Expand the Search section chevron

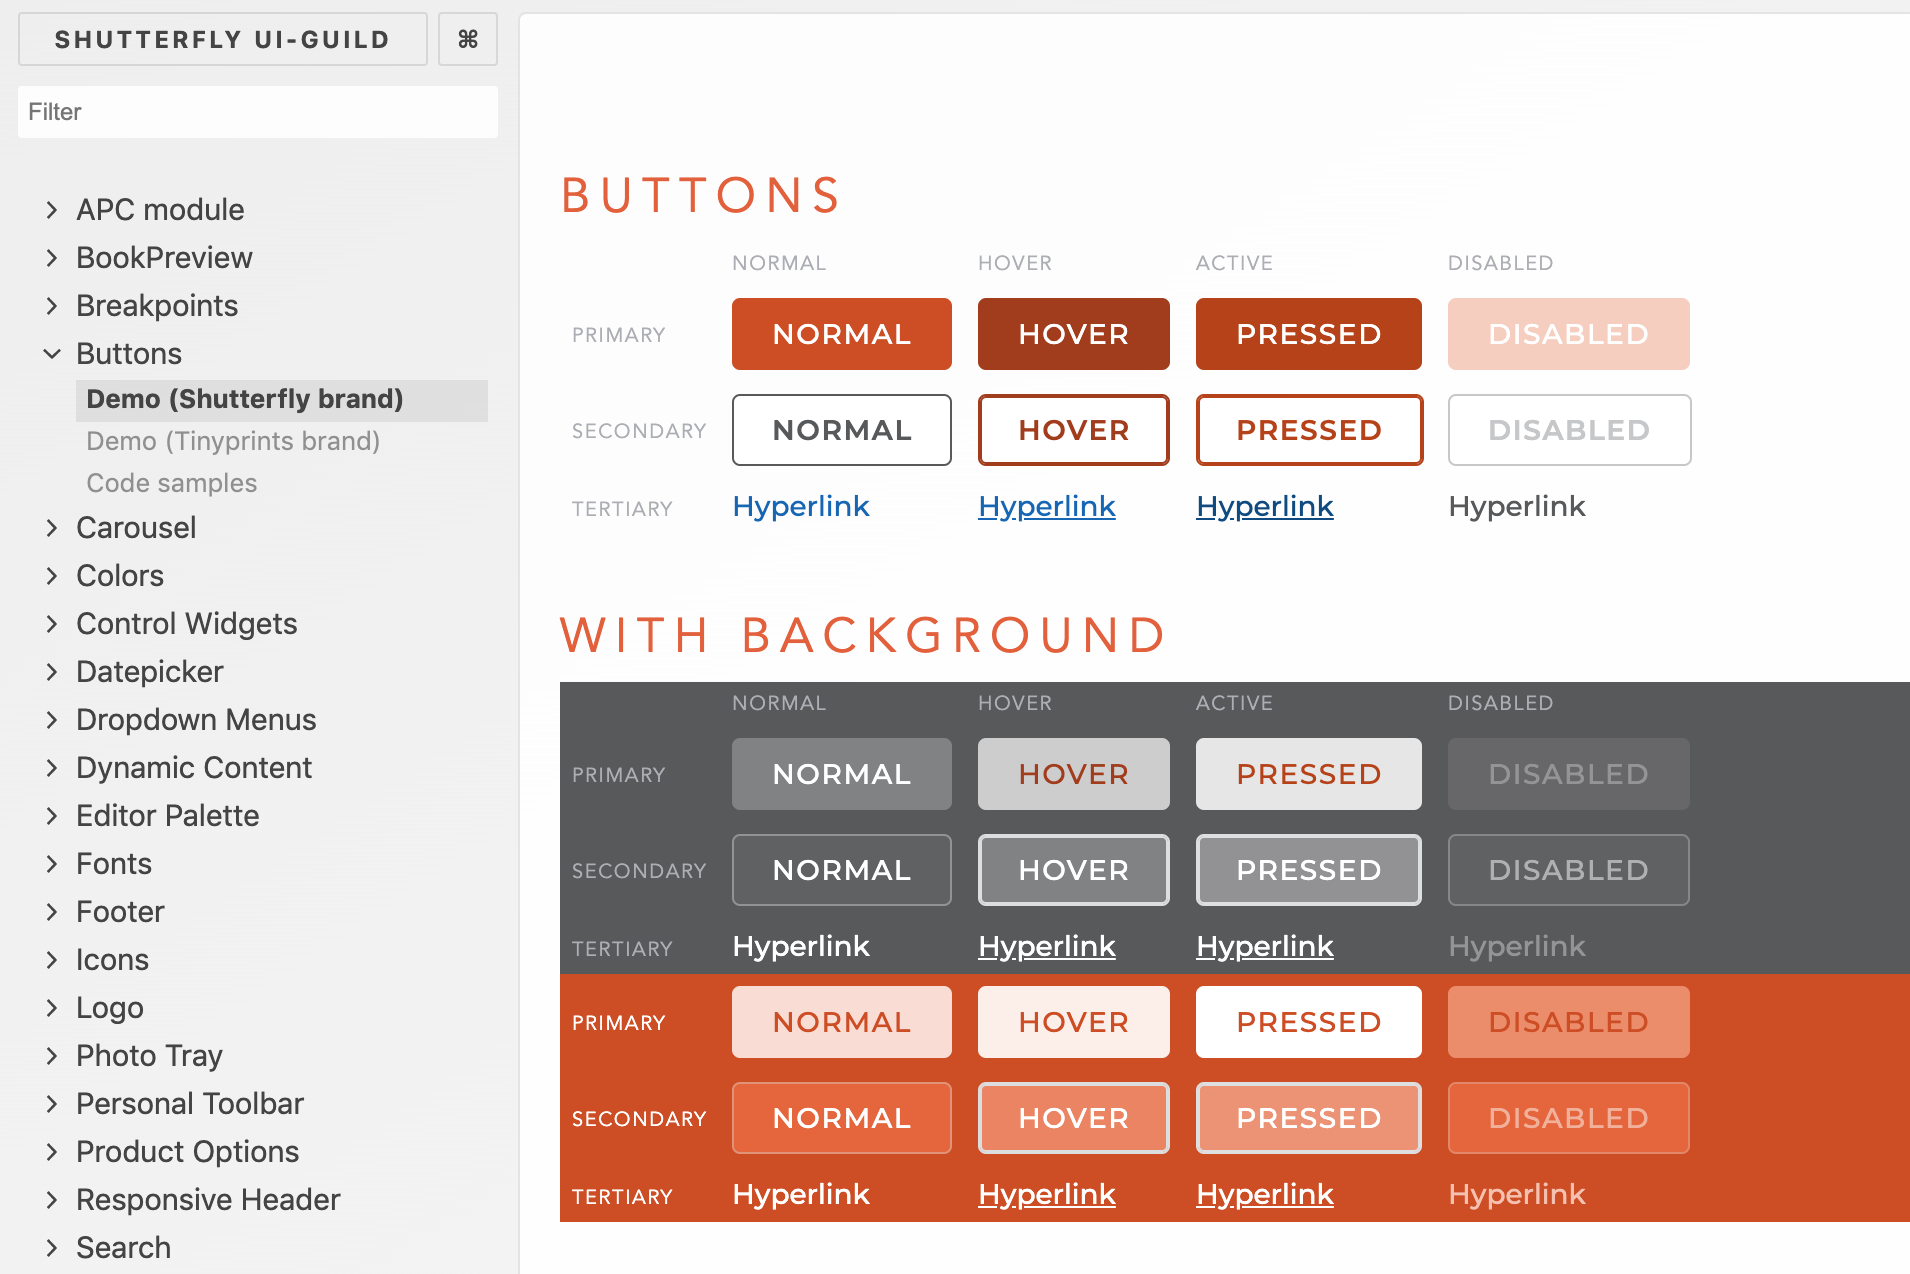click(52, 1248)
